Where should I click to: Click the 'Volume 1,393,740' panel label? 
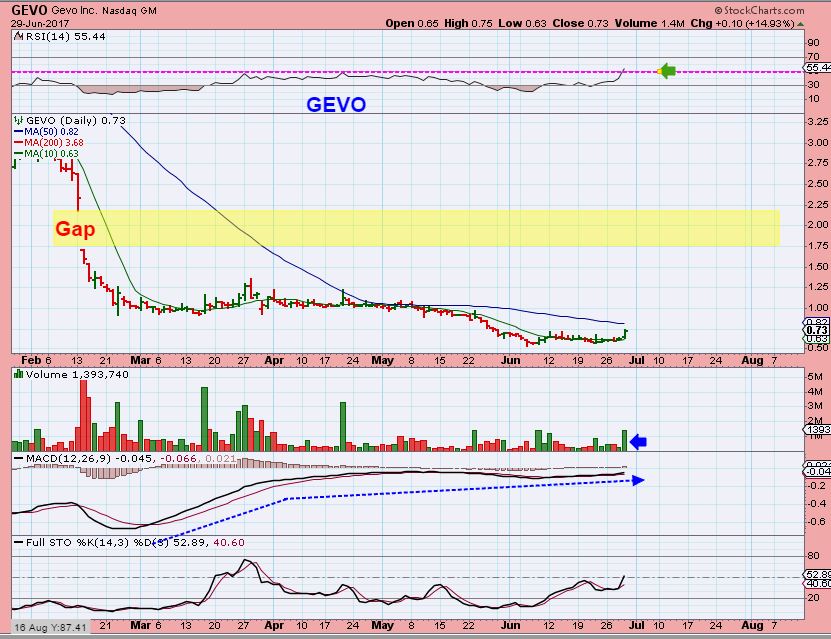(77, 375)
